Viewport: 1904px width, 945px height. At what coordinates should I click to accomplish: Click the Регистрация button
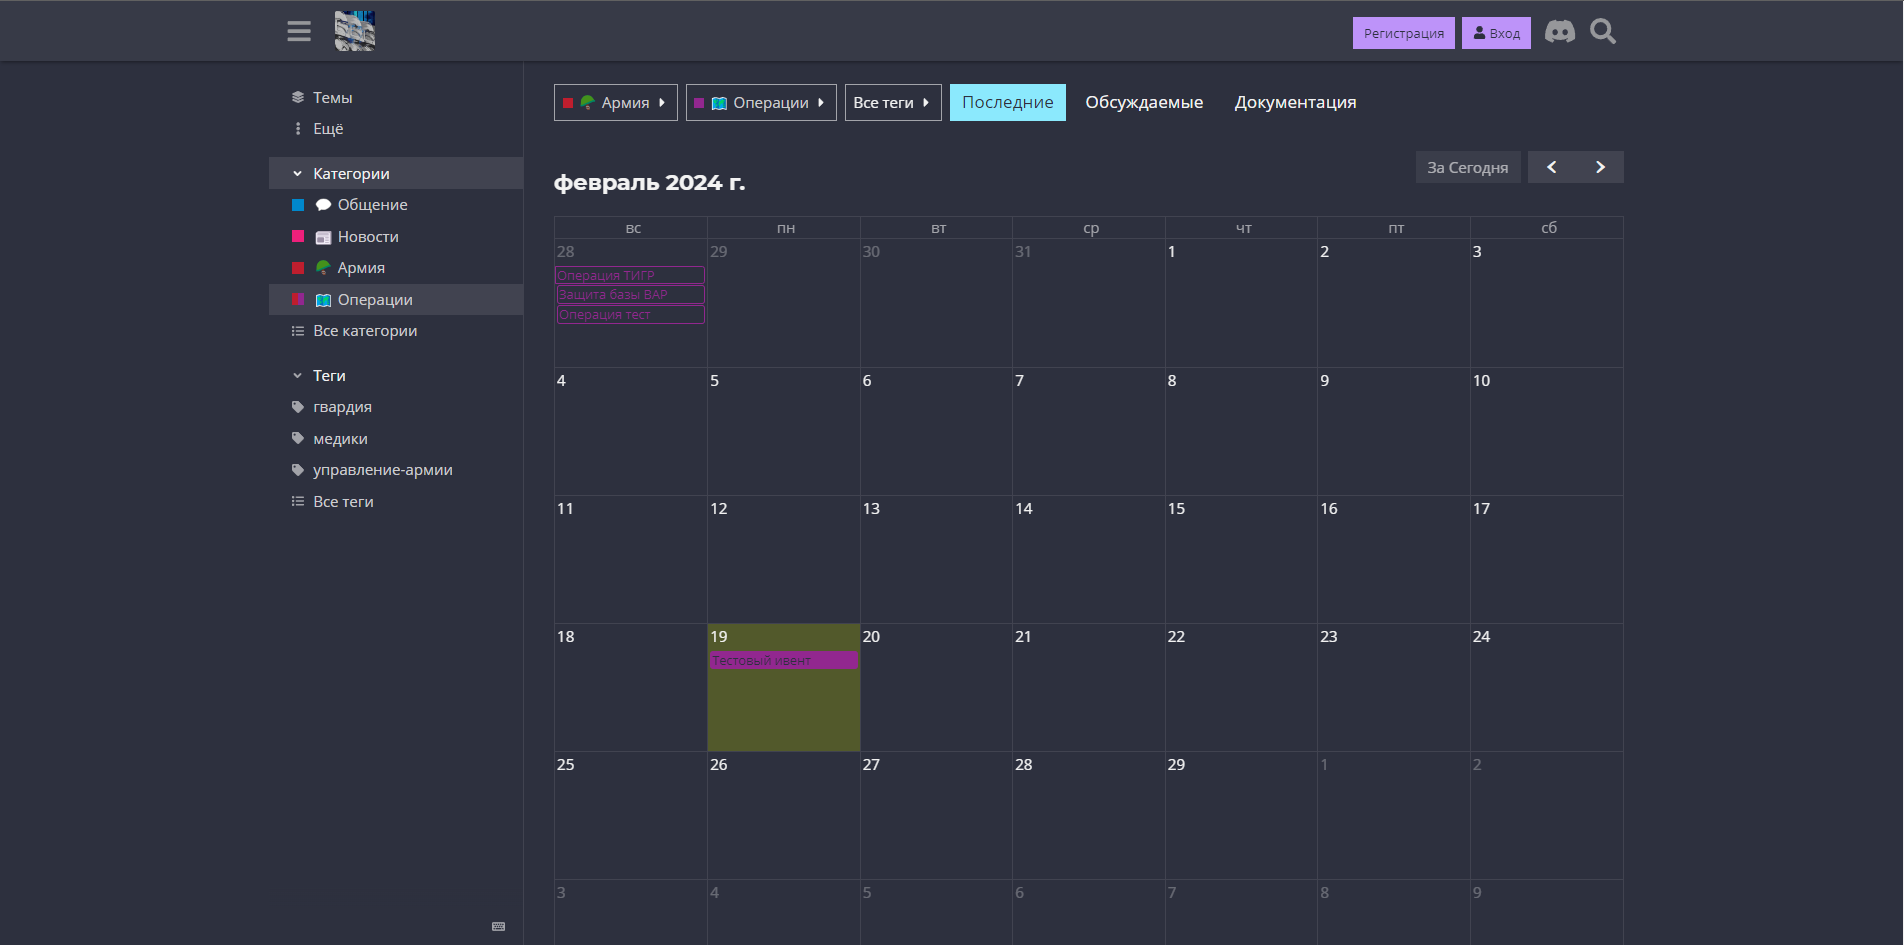(1404, 33)
